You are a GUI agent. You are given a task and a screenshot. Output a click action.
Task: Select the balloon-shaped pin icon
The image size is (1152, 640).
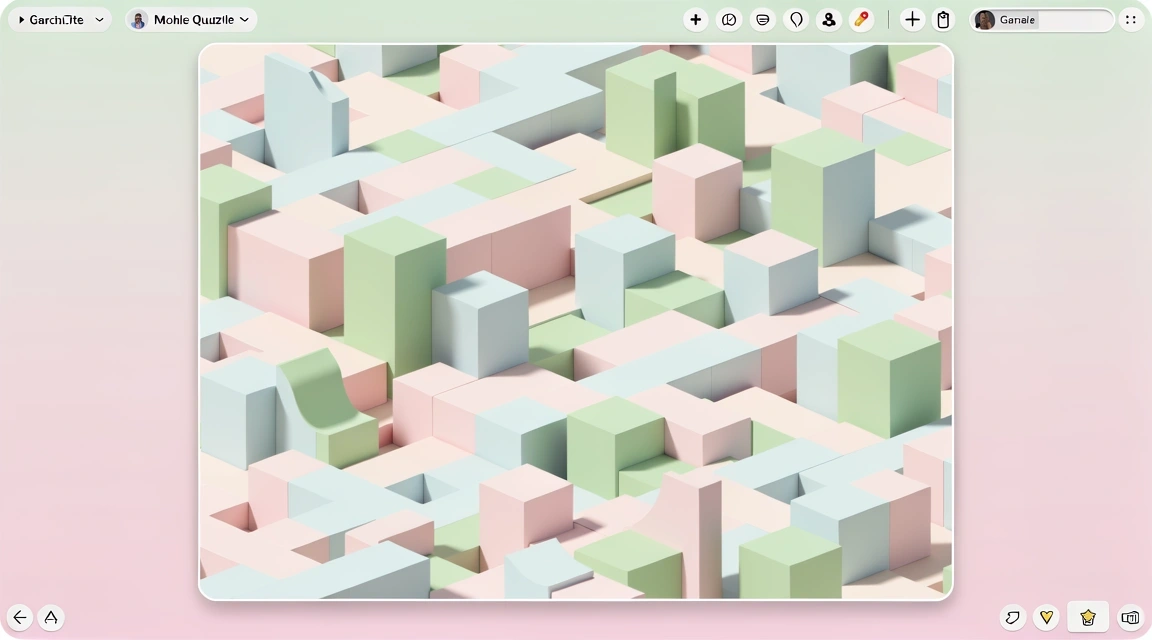tap(796, 20)
